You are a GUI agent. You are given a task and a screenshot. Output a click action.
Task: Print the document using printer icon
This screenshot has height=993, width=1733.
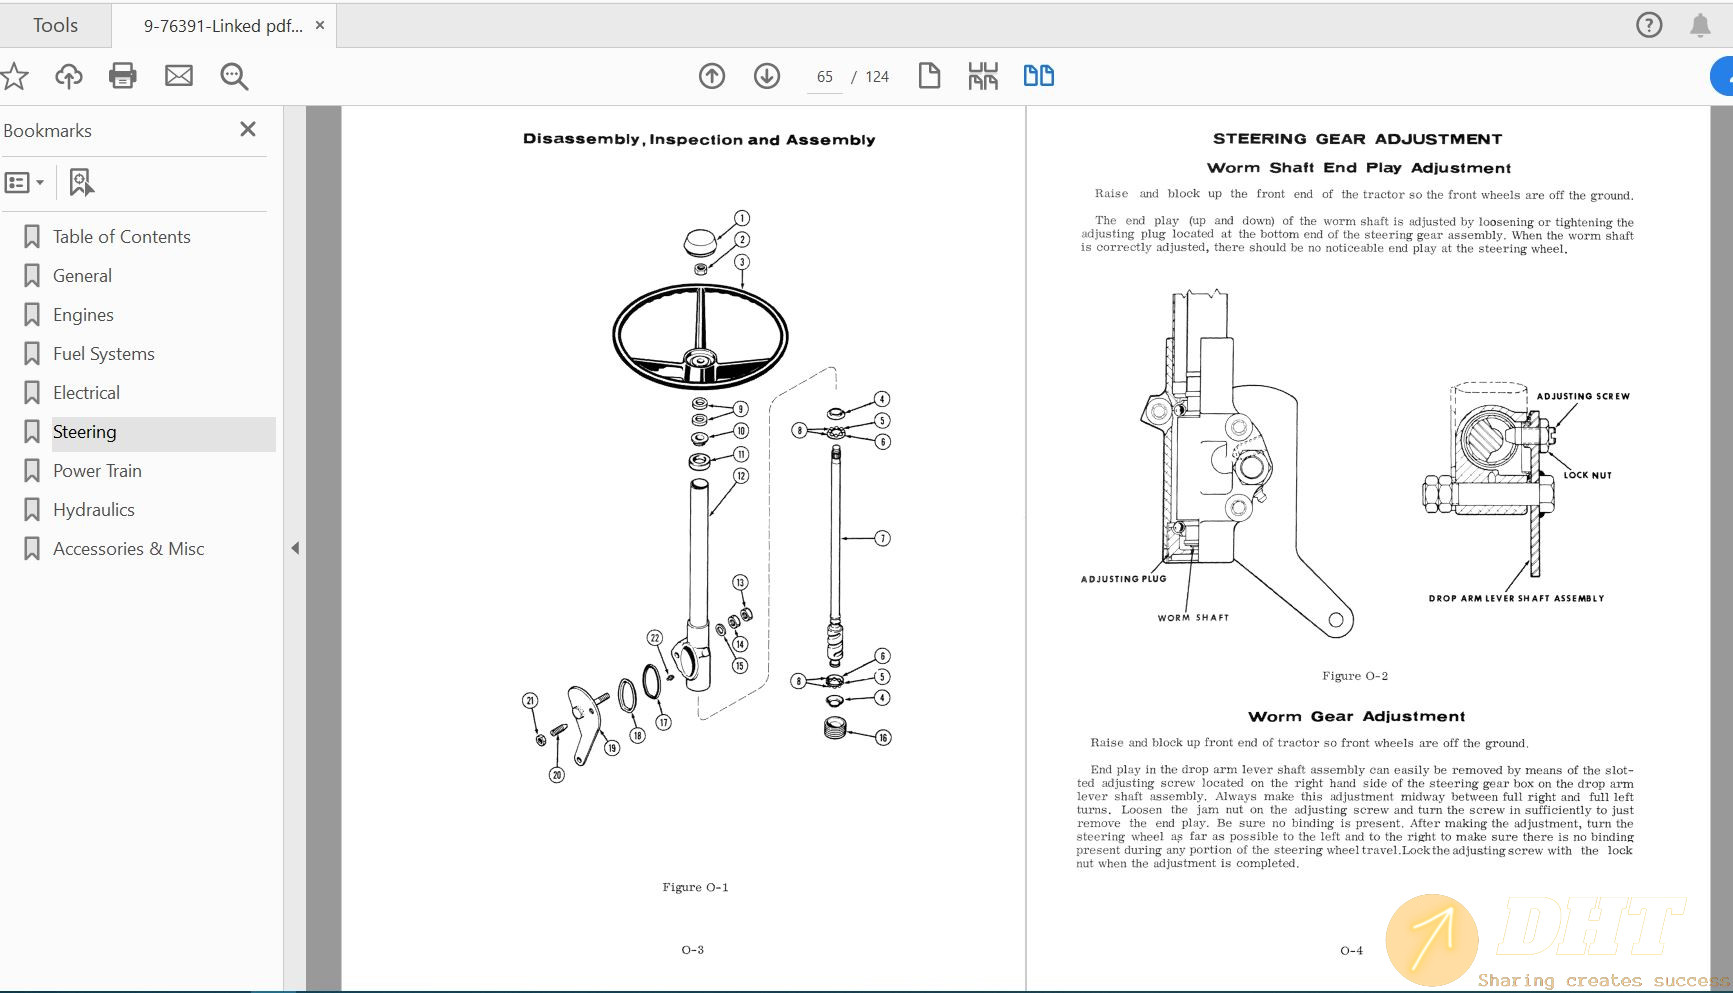pyautogui.click(x=123, y=76)
